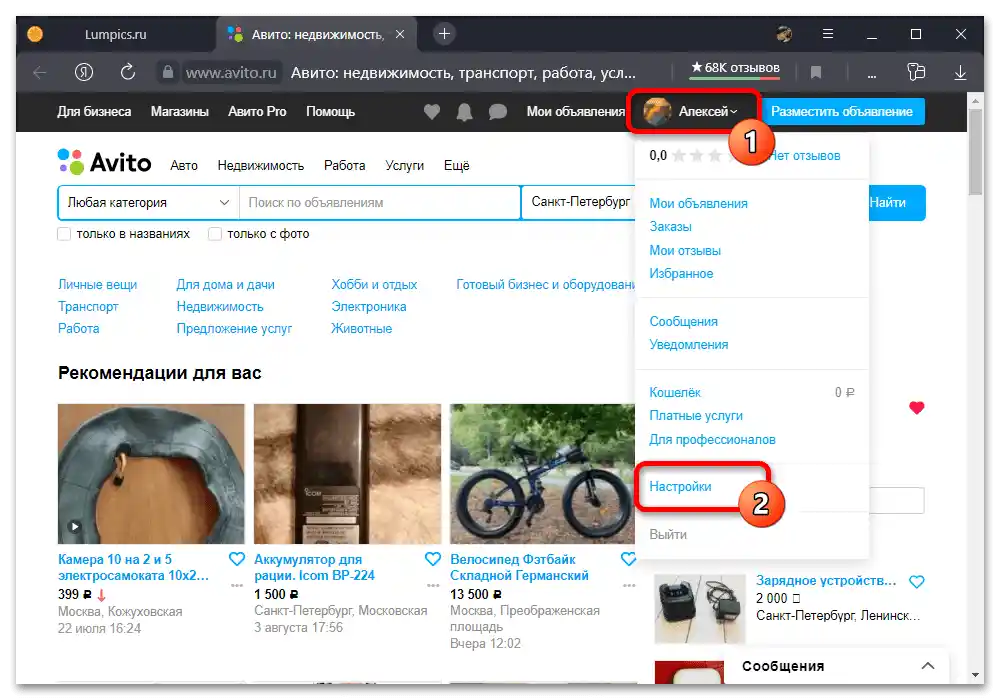This screenshot has width=1000, height=700.
Task: Open the browser hamburger menu
Action: (828, 34)
